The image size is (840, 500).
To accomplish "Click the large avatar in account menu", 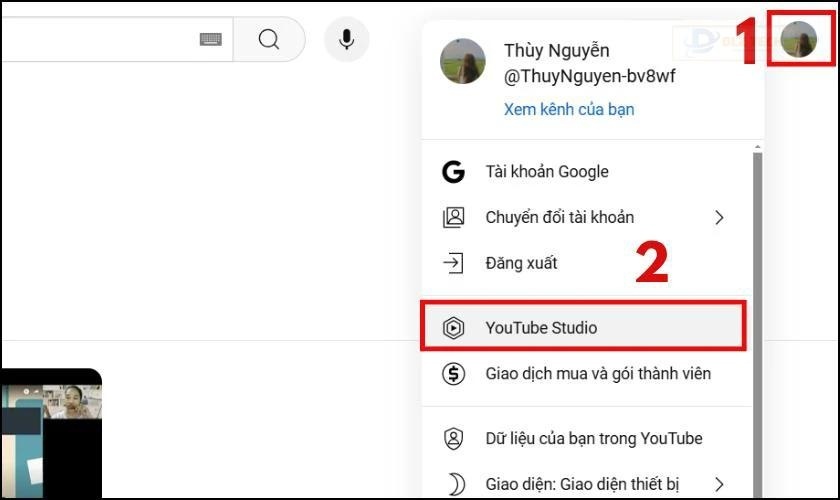I will coord(463,61).
